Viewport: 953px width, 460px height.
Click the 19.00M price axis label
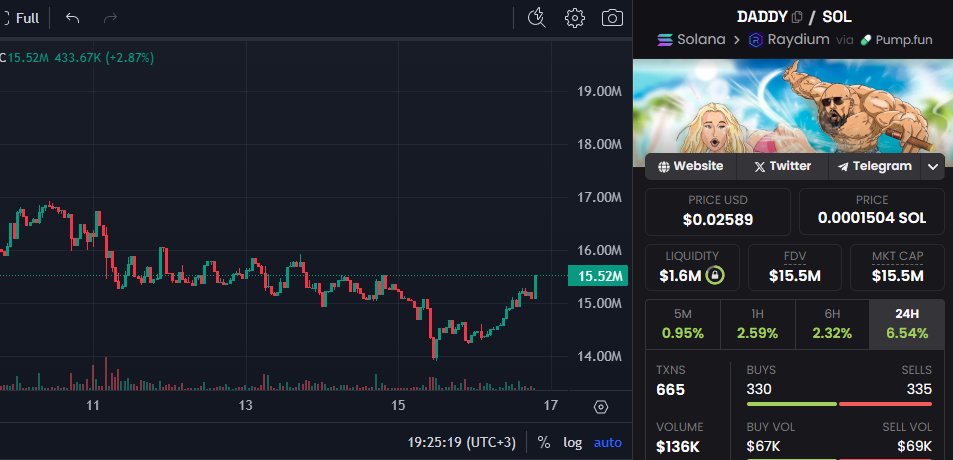(x=599, y=92)
